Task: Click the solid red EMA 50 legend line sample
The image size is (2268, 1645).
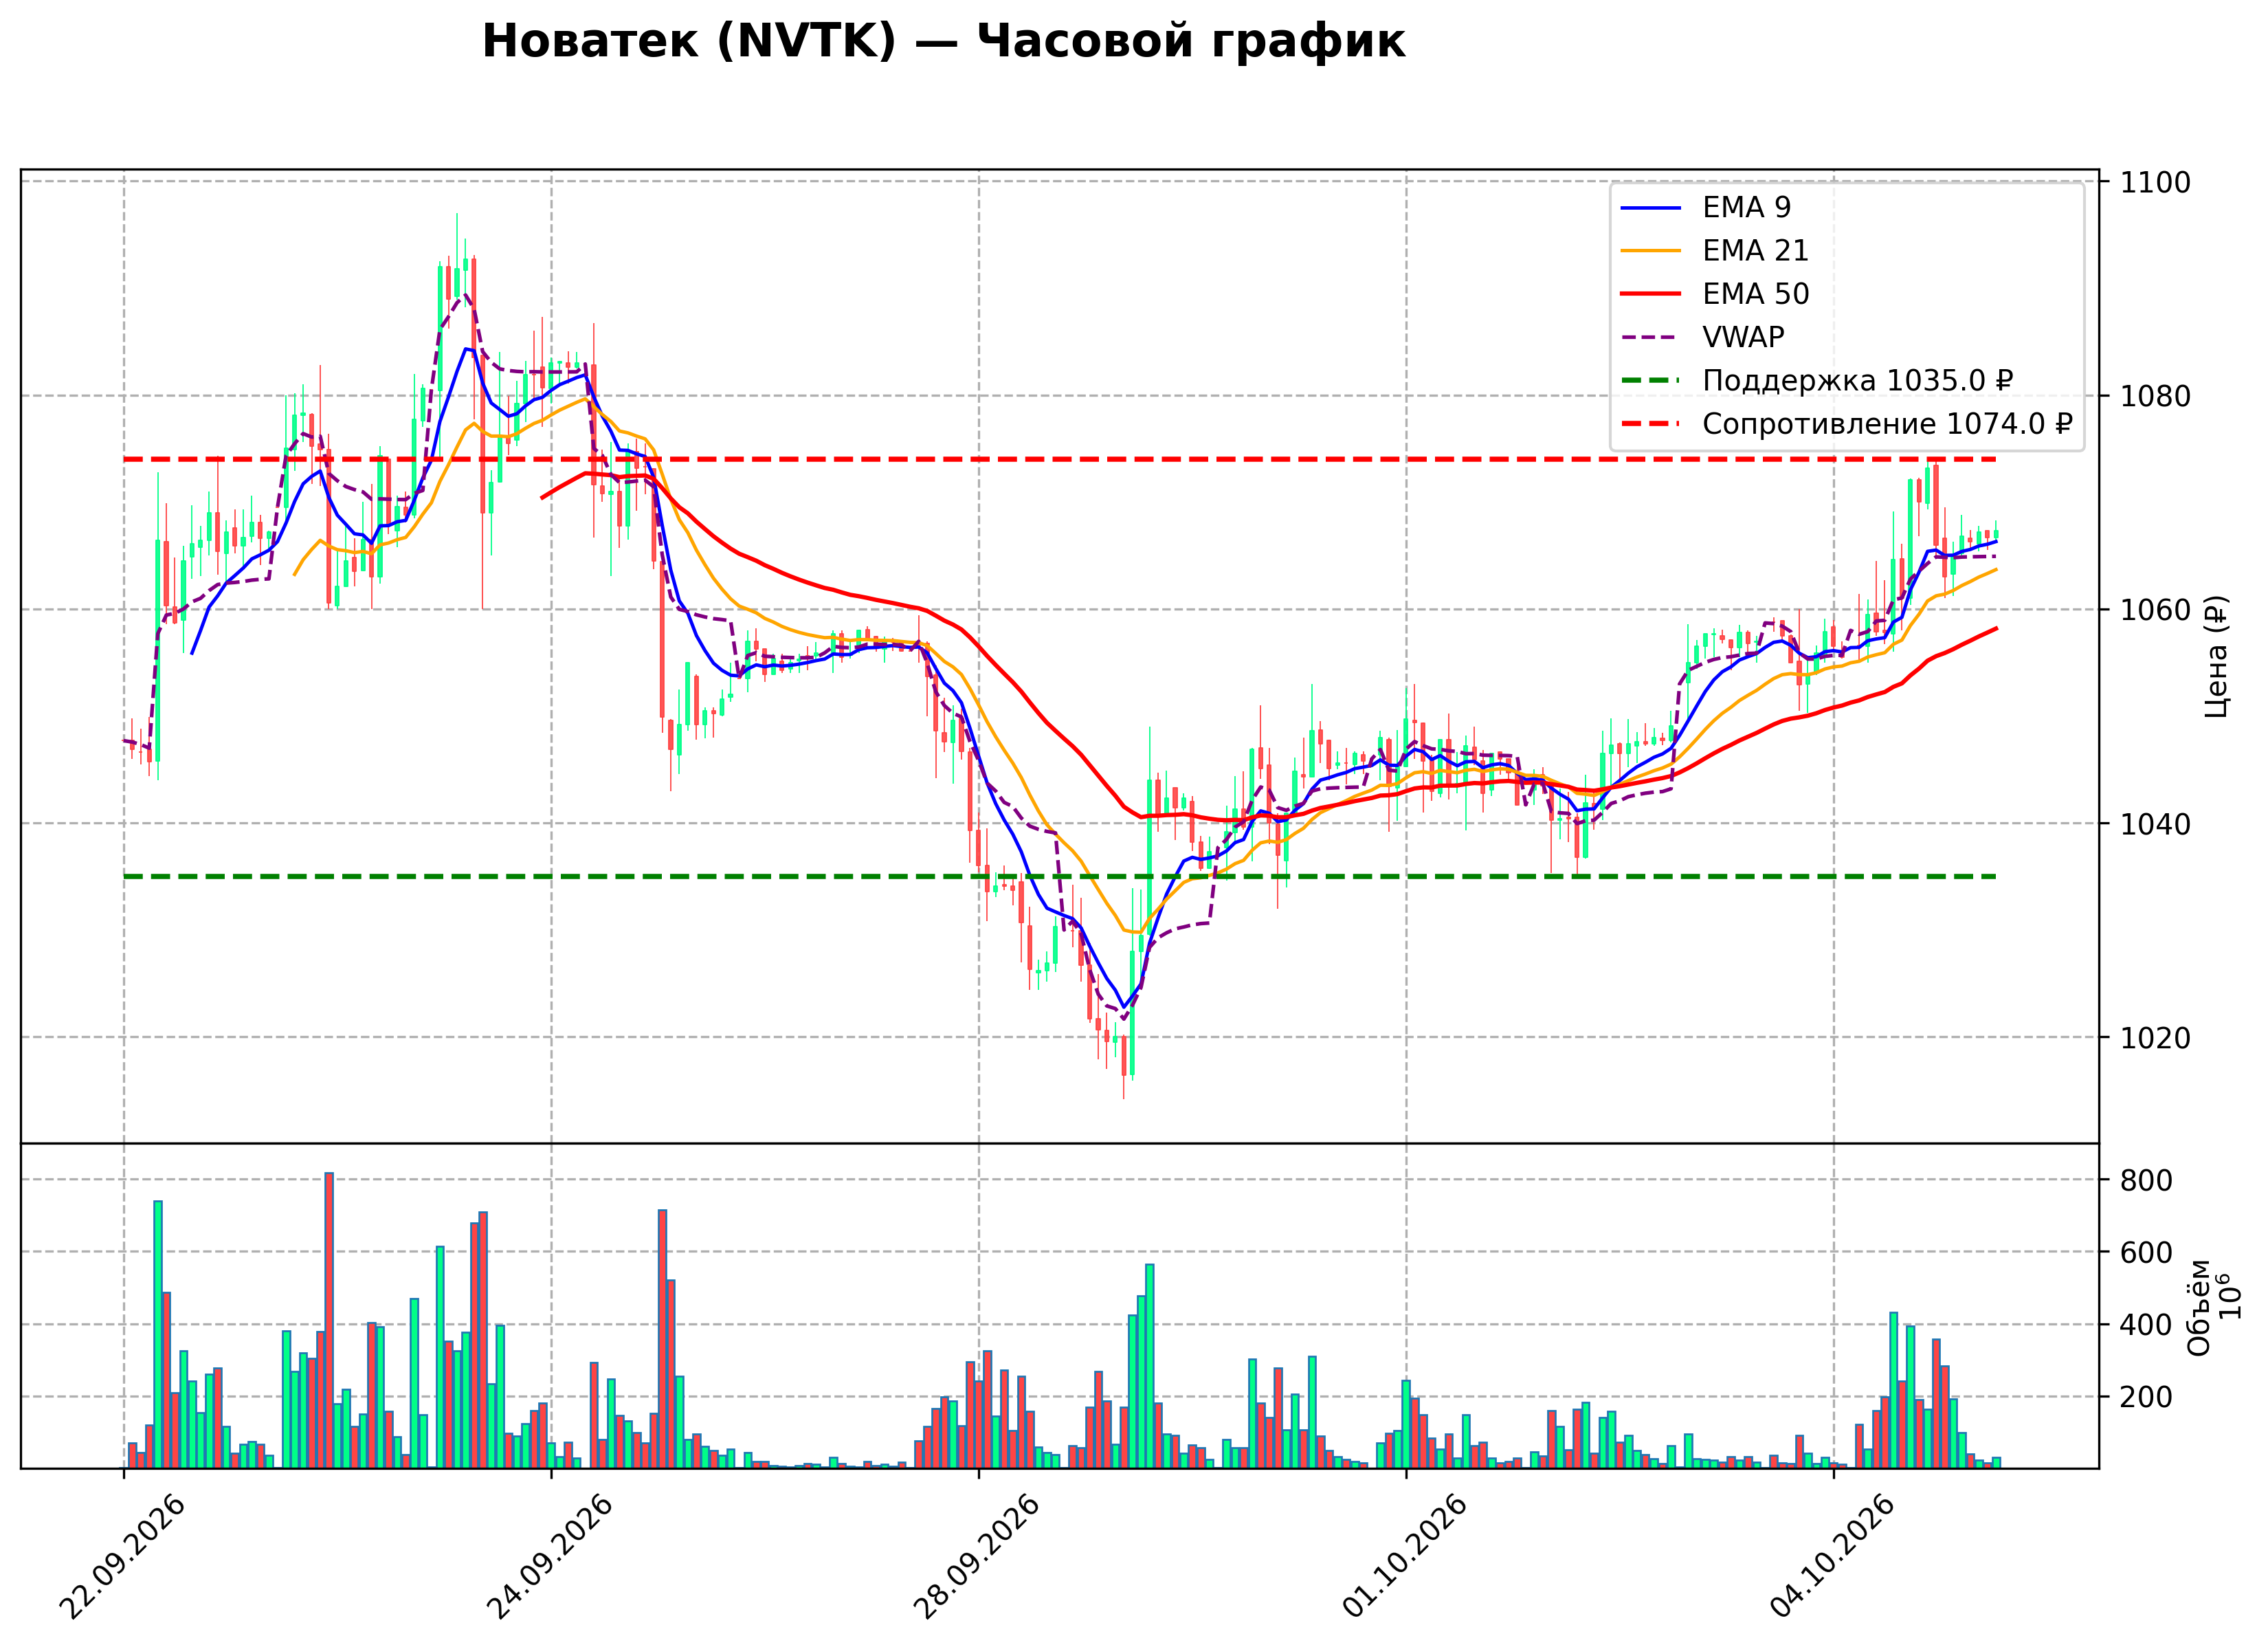Action: tap(1651, 294)
